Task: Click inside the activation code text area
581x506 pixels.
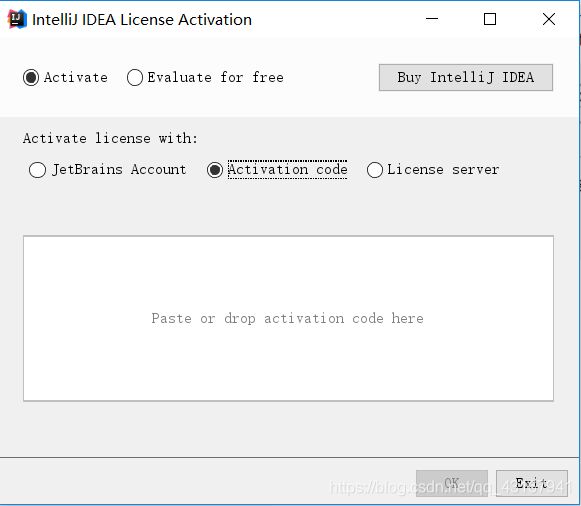Action: point(288,318)
